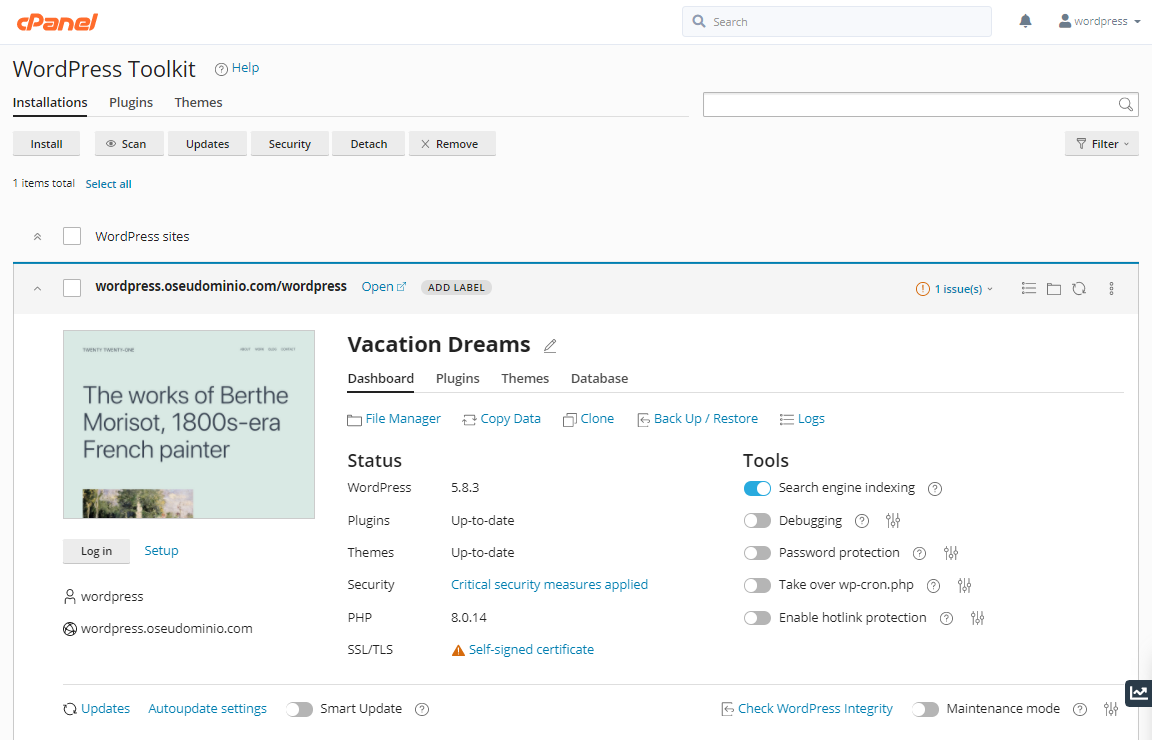Screen dimensions: 1152x740
Task: Switch to the Database tab
Action: pyautogui.click(x=599, y=379)
